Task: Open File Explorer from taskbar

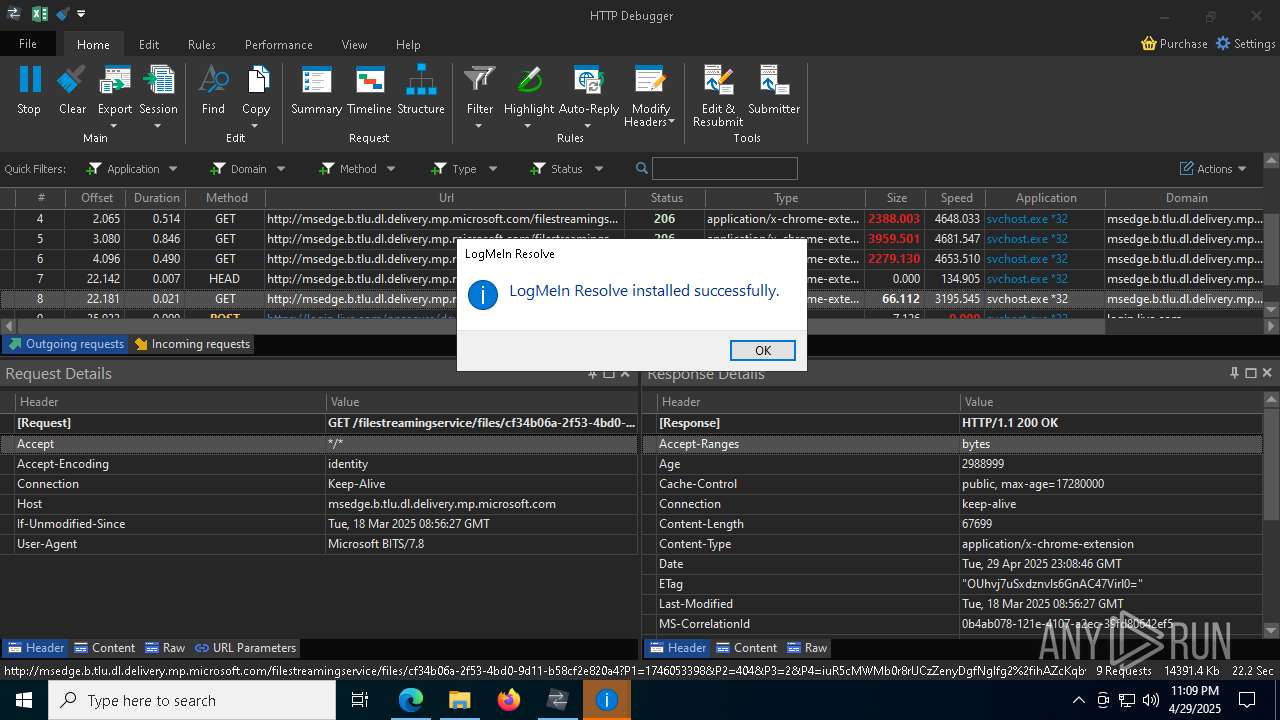Action: pyautogui.click(x=459, y=700)
